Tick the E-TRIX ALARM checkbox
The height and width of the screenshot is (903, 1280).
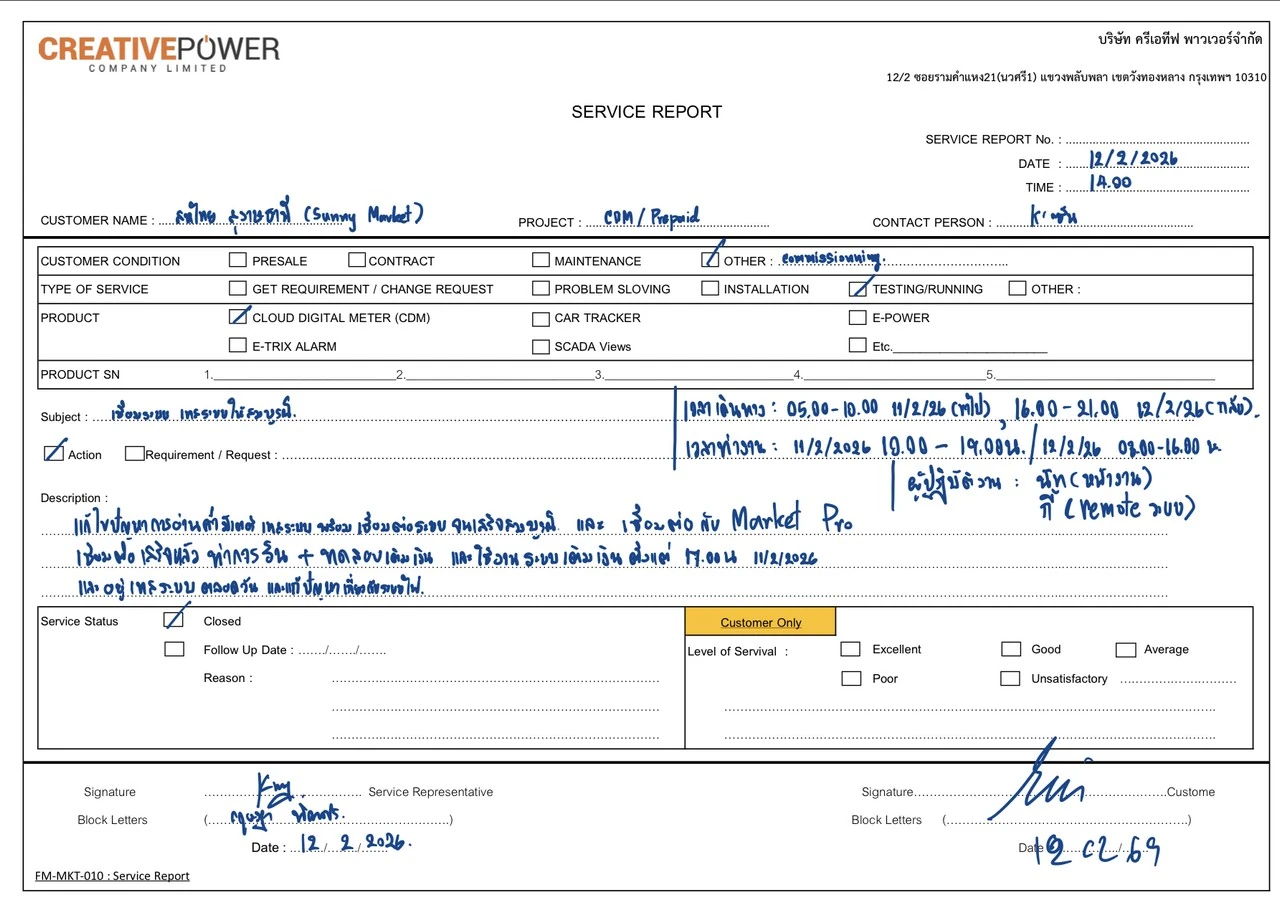click(x=238, y=345)
